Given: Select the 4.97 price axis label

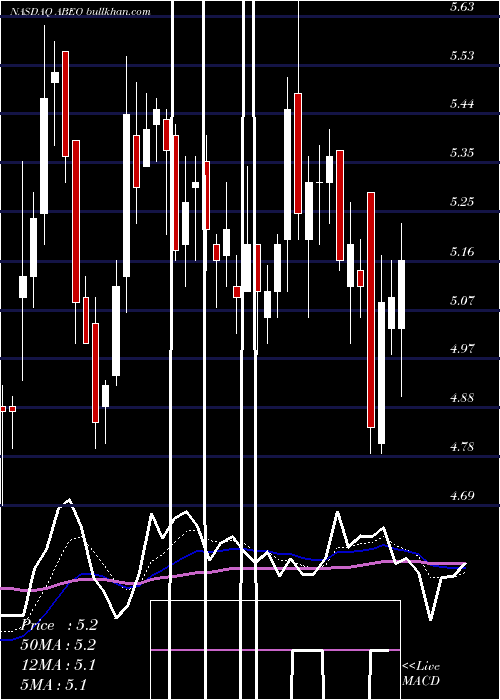Looking at the screenshot, I should click(x=462, y=348).
